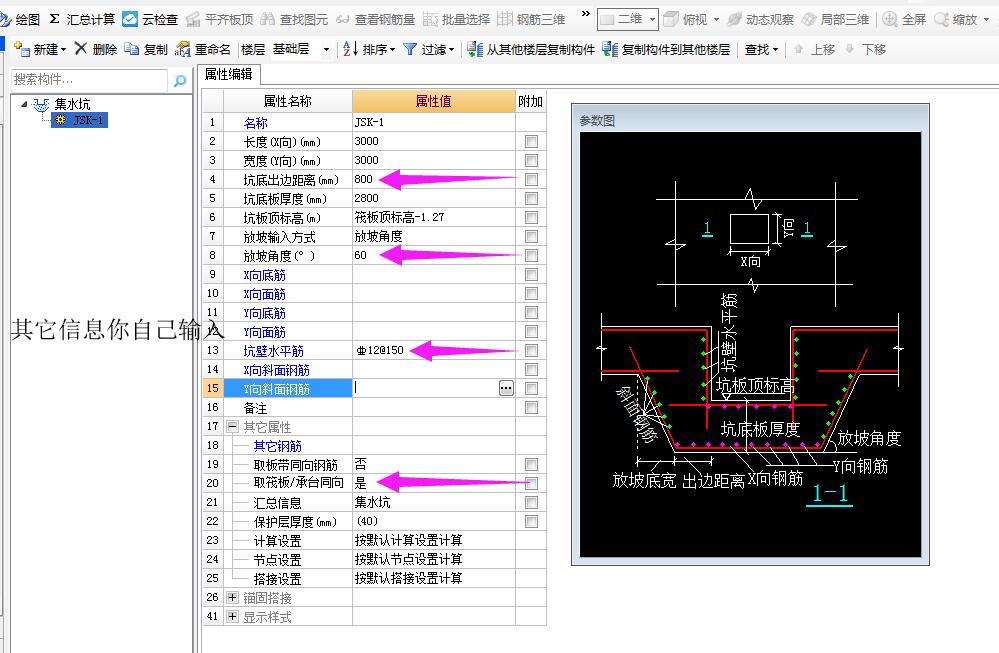
Task: Open the 新建 dropdown
Action: point(64,50)
